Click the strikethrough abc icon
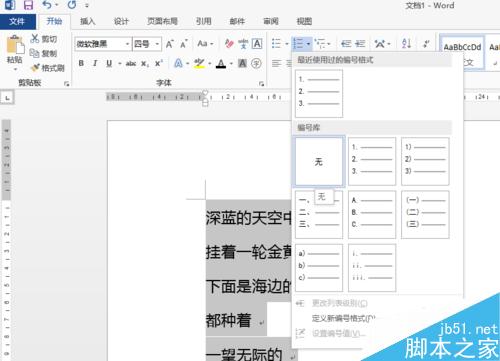500x361 pixels. click(131, 63)
